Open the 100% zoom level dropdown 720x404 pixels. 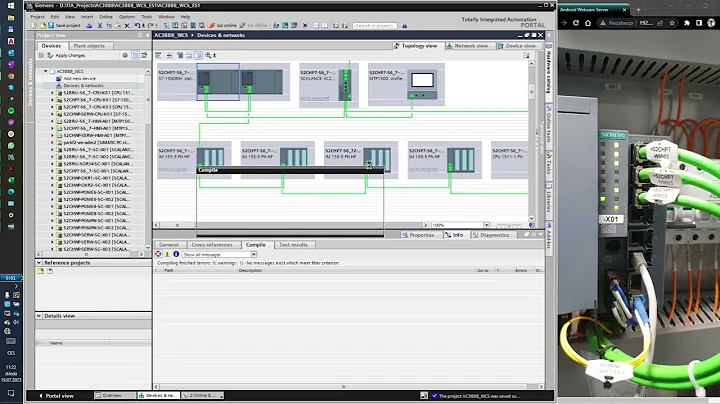(x=486, y=225)
